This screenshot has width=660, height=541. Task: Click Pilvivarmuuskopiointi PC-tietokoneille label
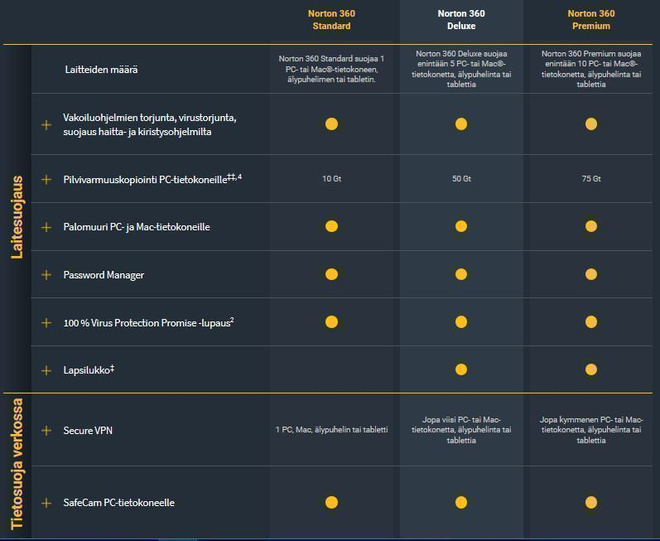152,179
